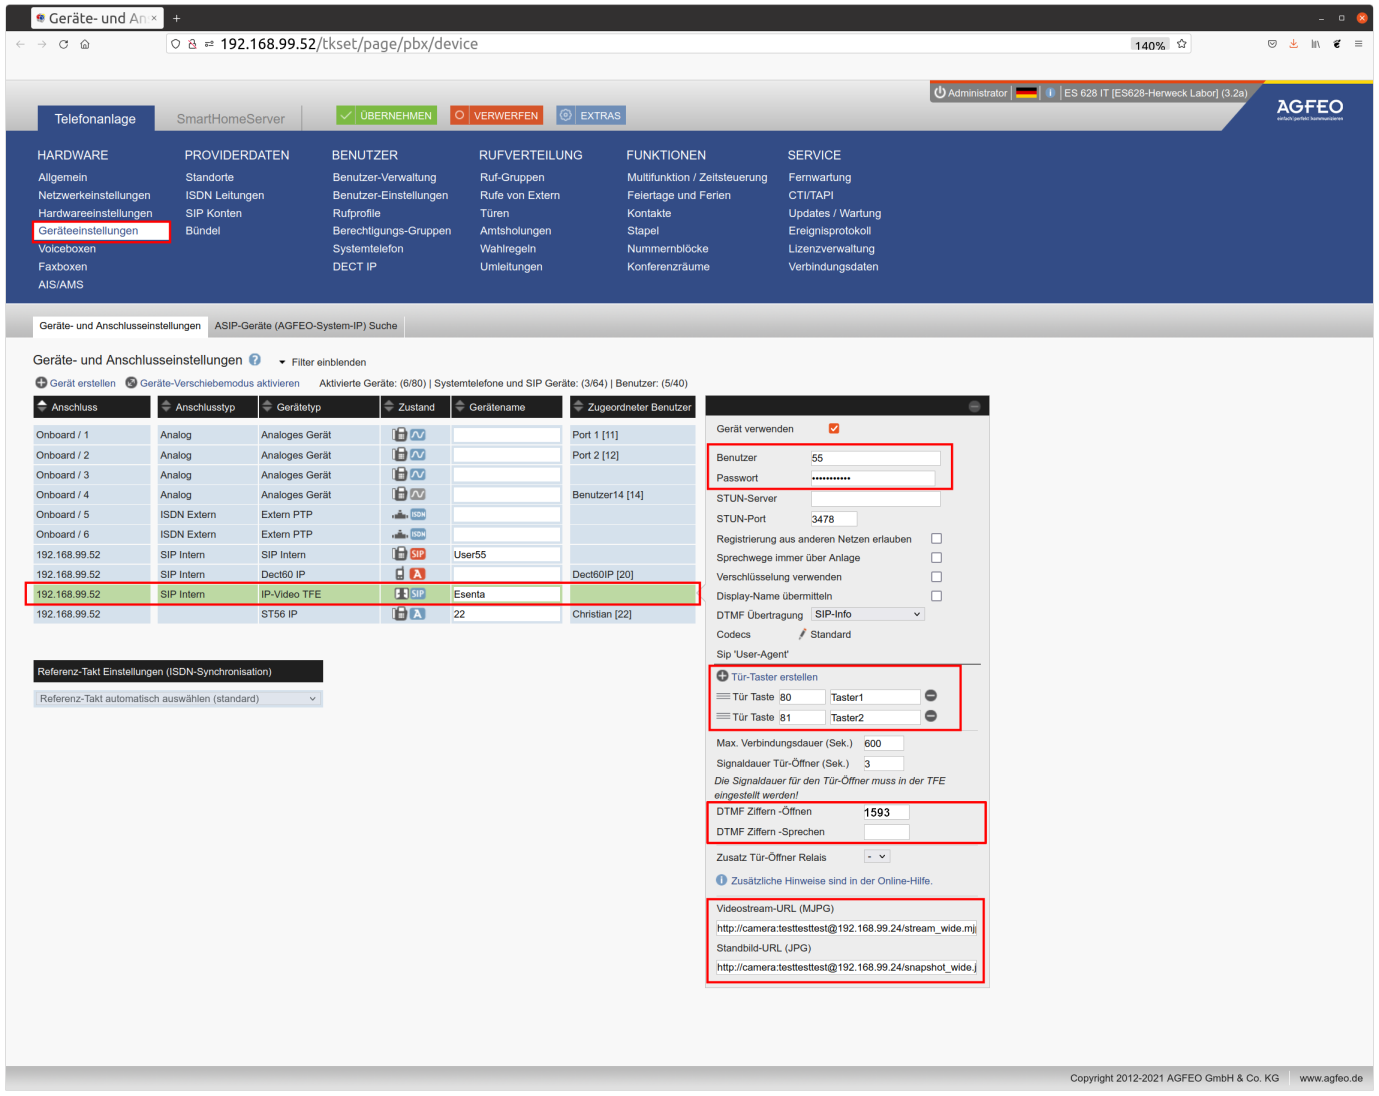Open the DTMF Übertragung SIP-Info dropdown

click(867, 614)
